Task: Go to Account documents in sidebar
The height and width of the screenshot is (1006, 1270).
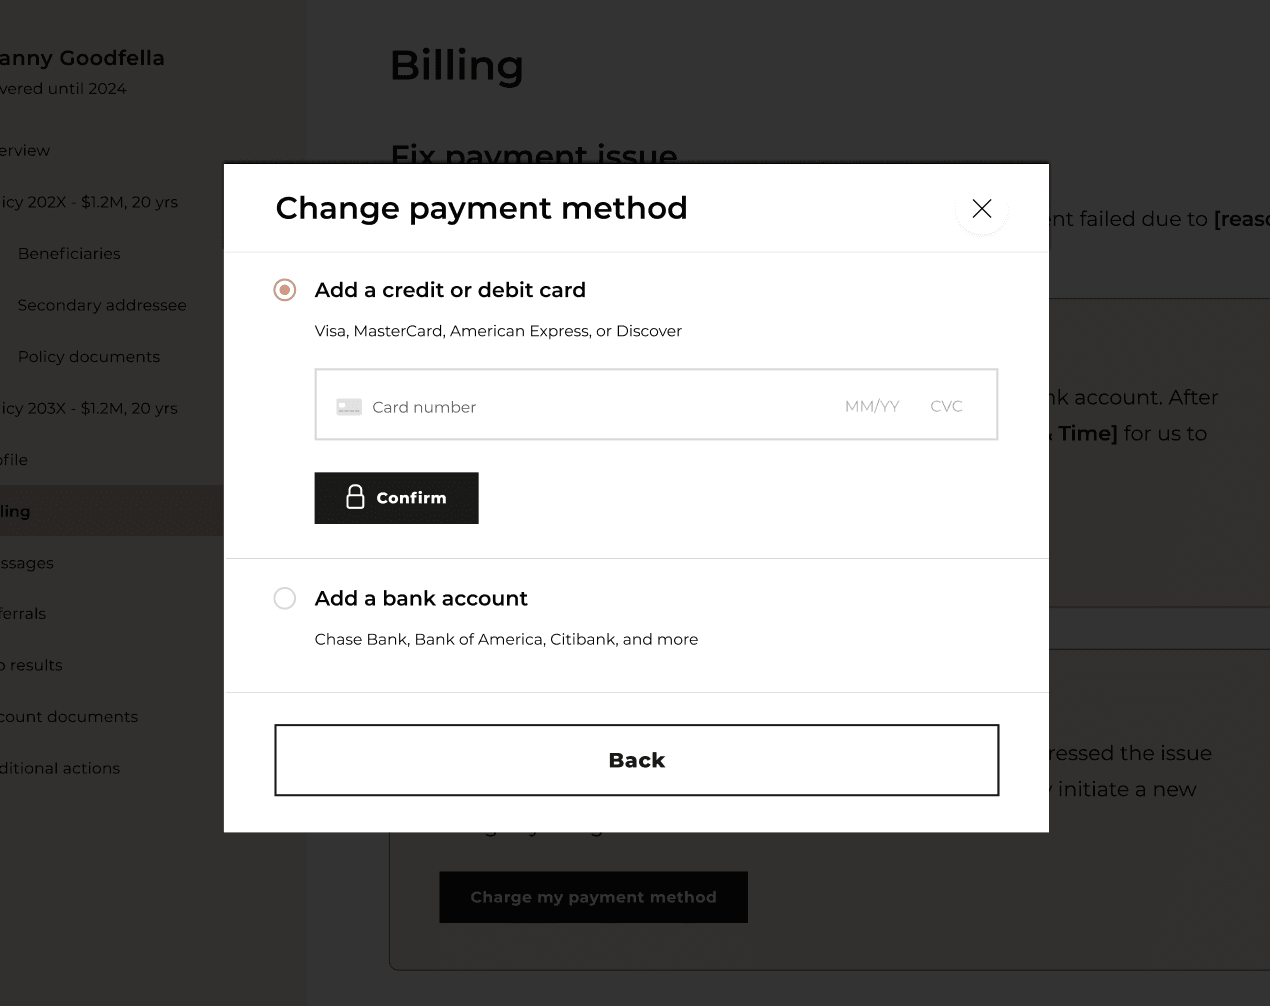Action: click(69, 716)
